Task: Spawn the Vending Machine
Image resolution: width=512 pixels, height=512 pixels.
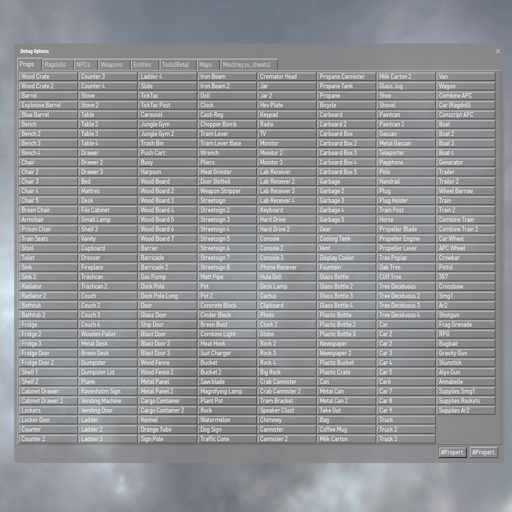Action: (108, 401)
